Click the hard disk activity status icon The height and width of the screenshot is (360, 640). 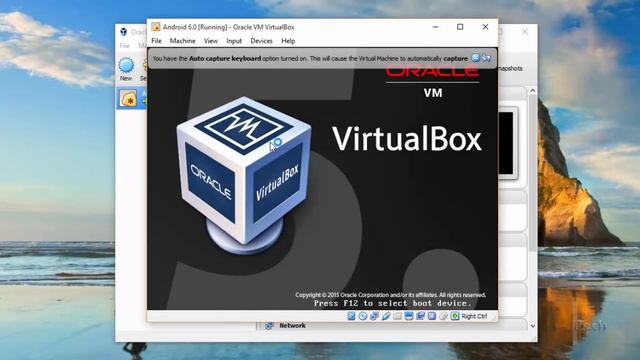351,316
